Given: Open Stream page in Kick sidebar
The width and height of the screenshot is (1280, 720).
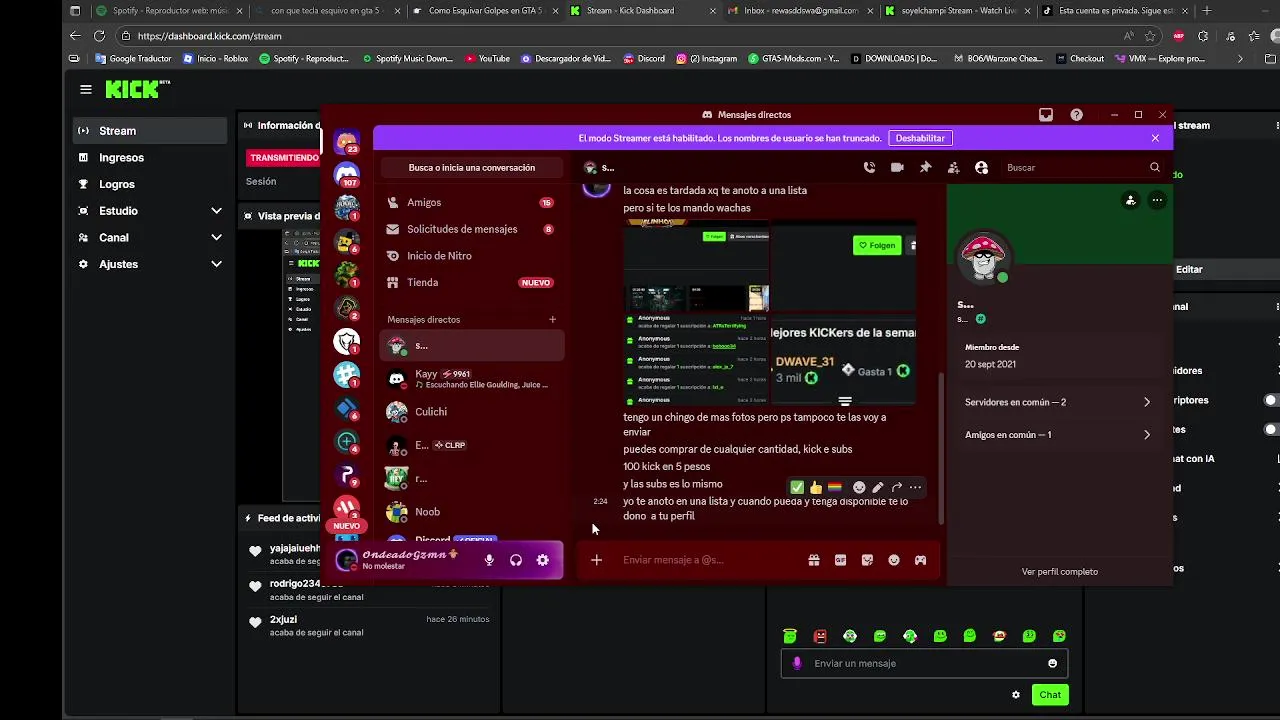Looking at the screenshot, I should [x=150, y=131].
